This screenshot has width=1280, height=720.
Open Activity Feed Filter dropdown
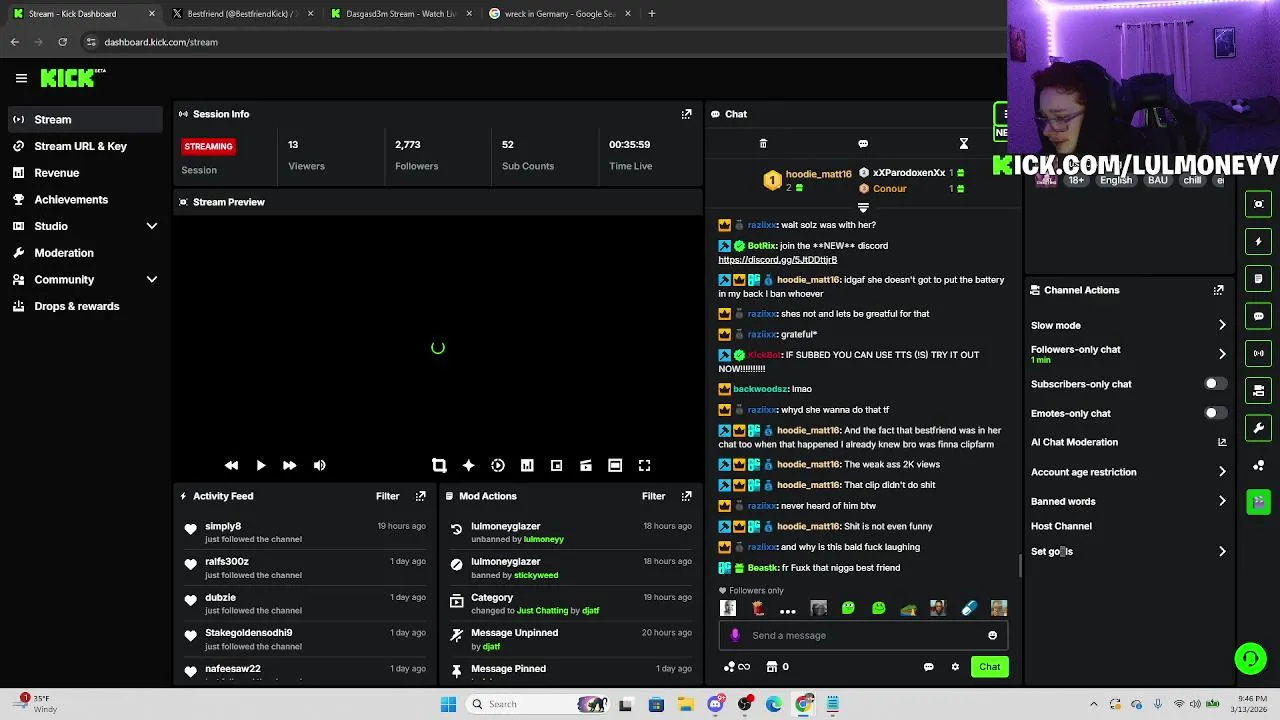[387, 496]
